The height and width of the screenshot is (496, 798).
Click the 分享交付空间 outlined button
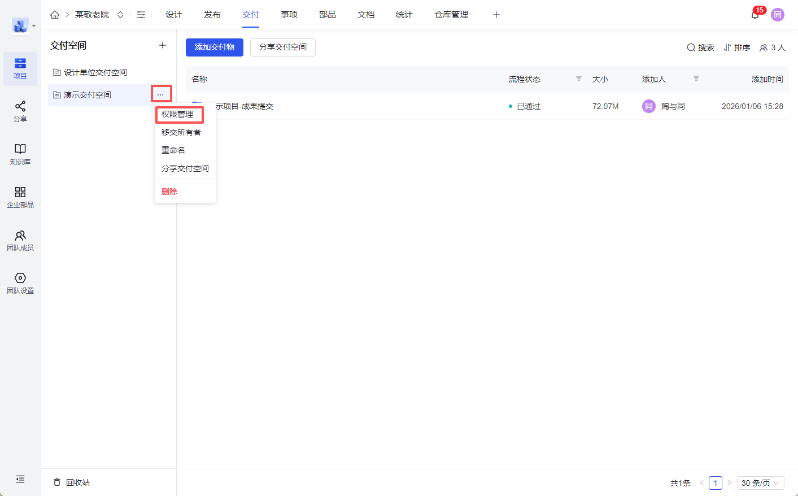[283, 47]
